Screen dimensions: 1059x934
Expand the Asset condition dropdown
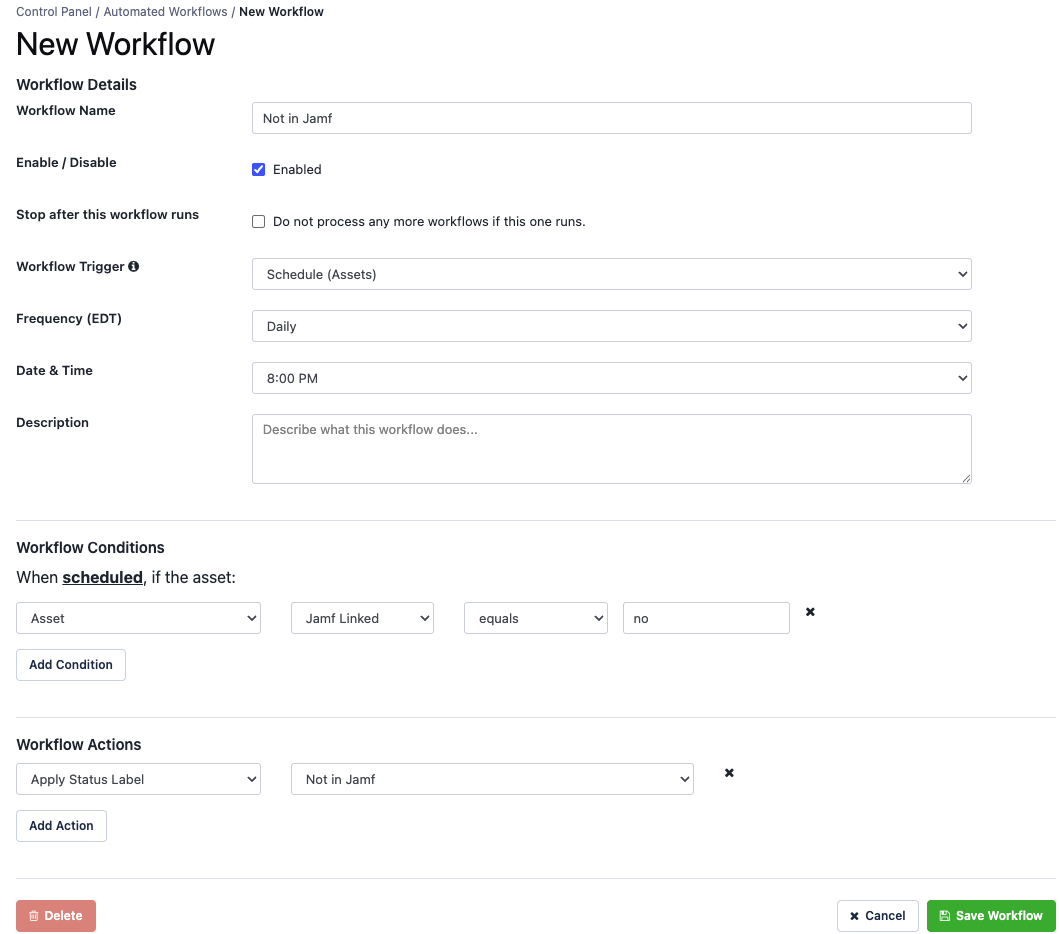(138, 618)
